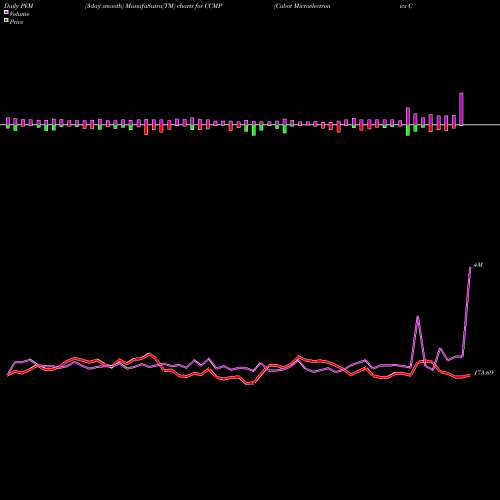Click the Volume legend color swatch
500x500 pixels.
[x=6, y=12]
